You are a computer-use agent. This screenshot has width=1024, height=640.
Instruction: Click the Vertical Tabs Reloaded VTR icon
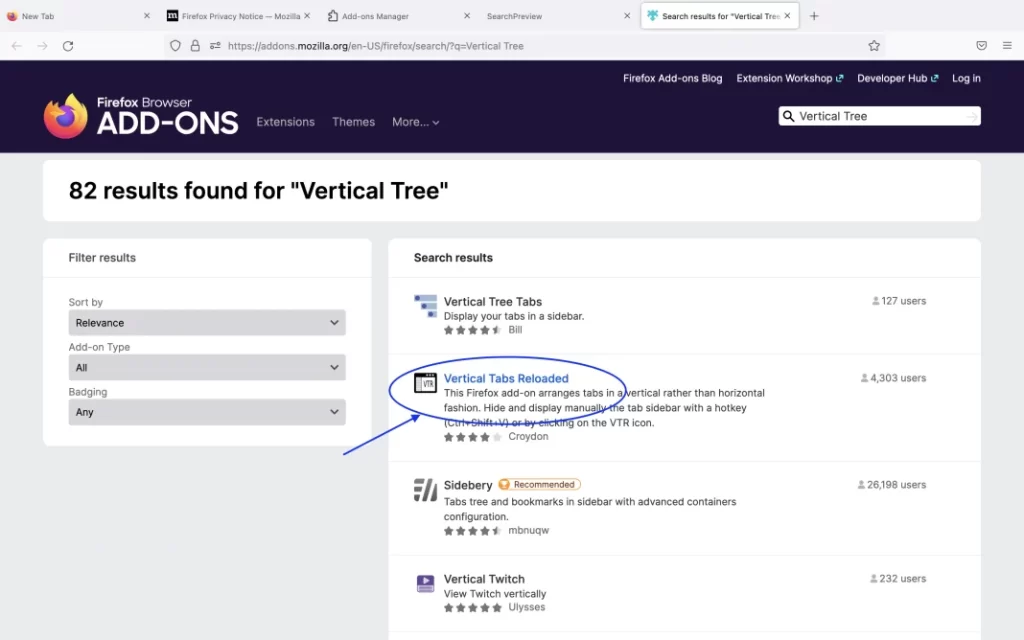(x=425, y=383)
